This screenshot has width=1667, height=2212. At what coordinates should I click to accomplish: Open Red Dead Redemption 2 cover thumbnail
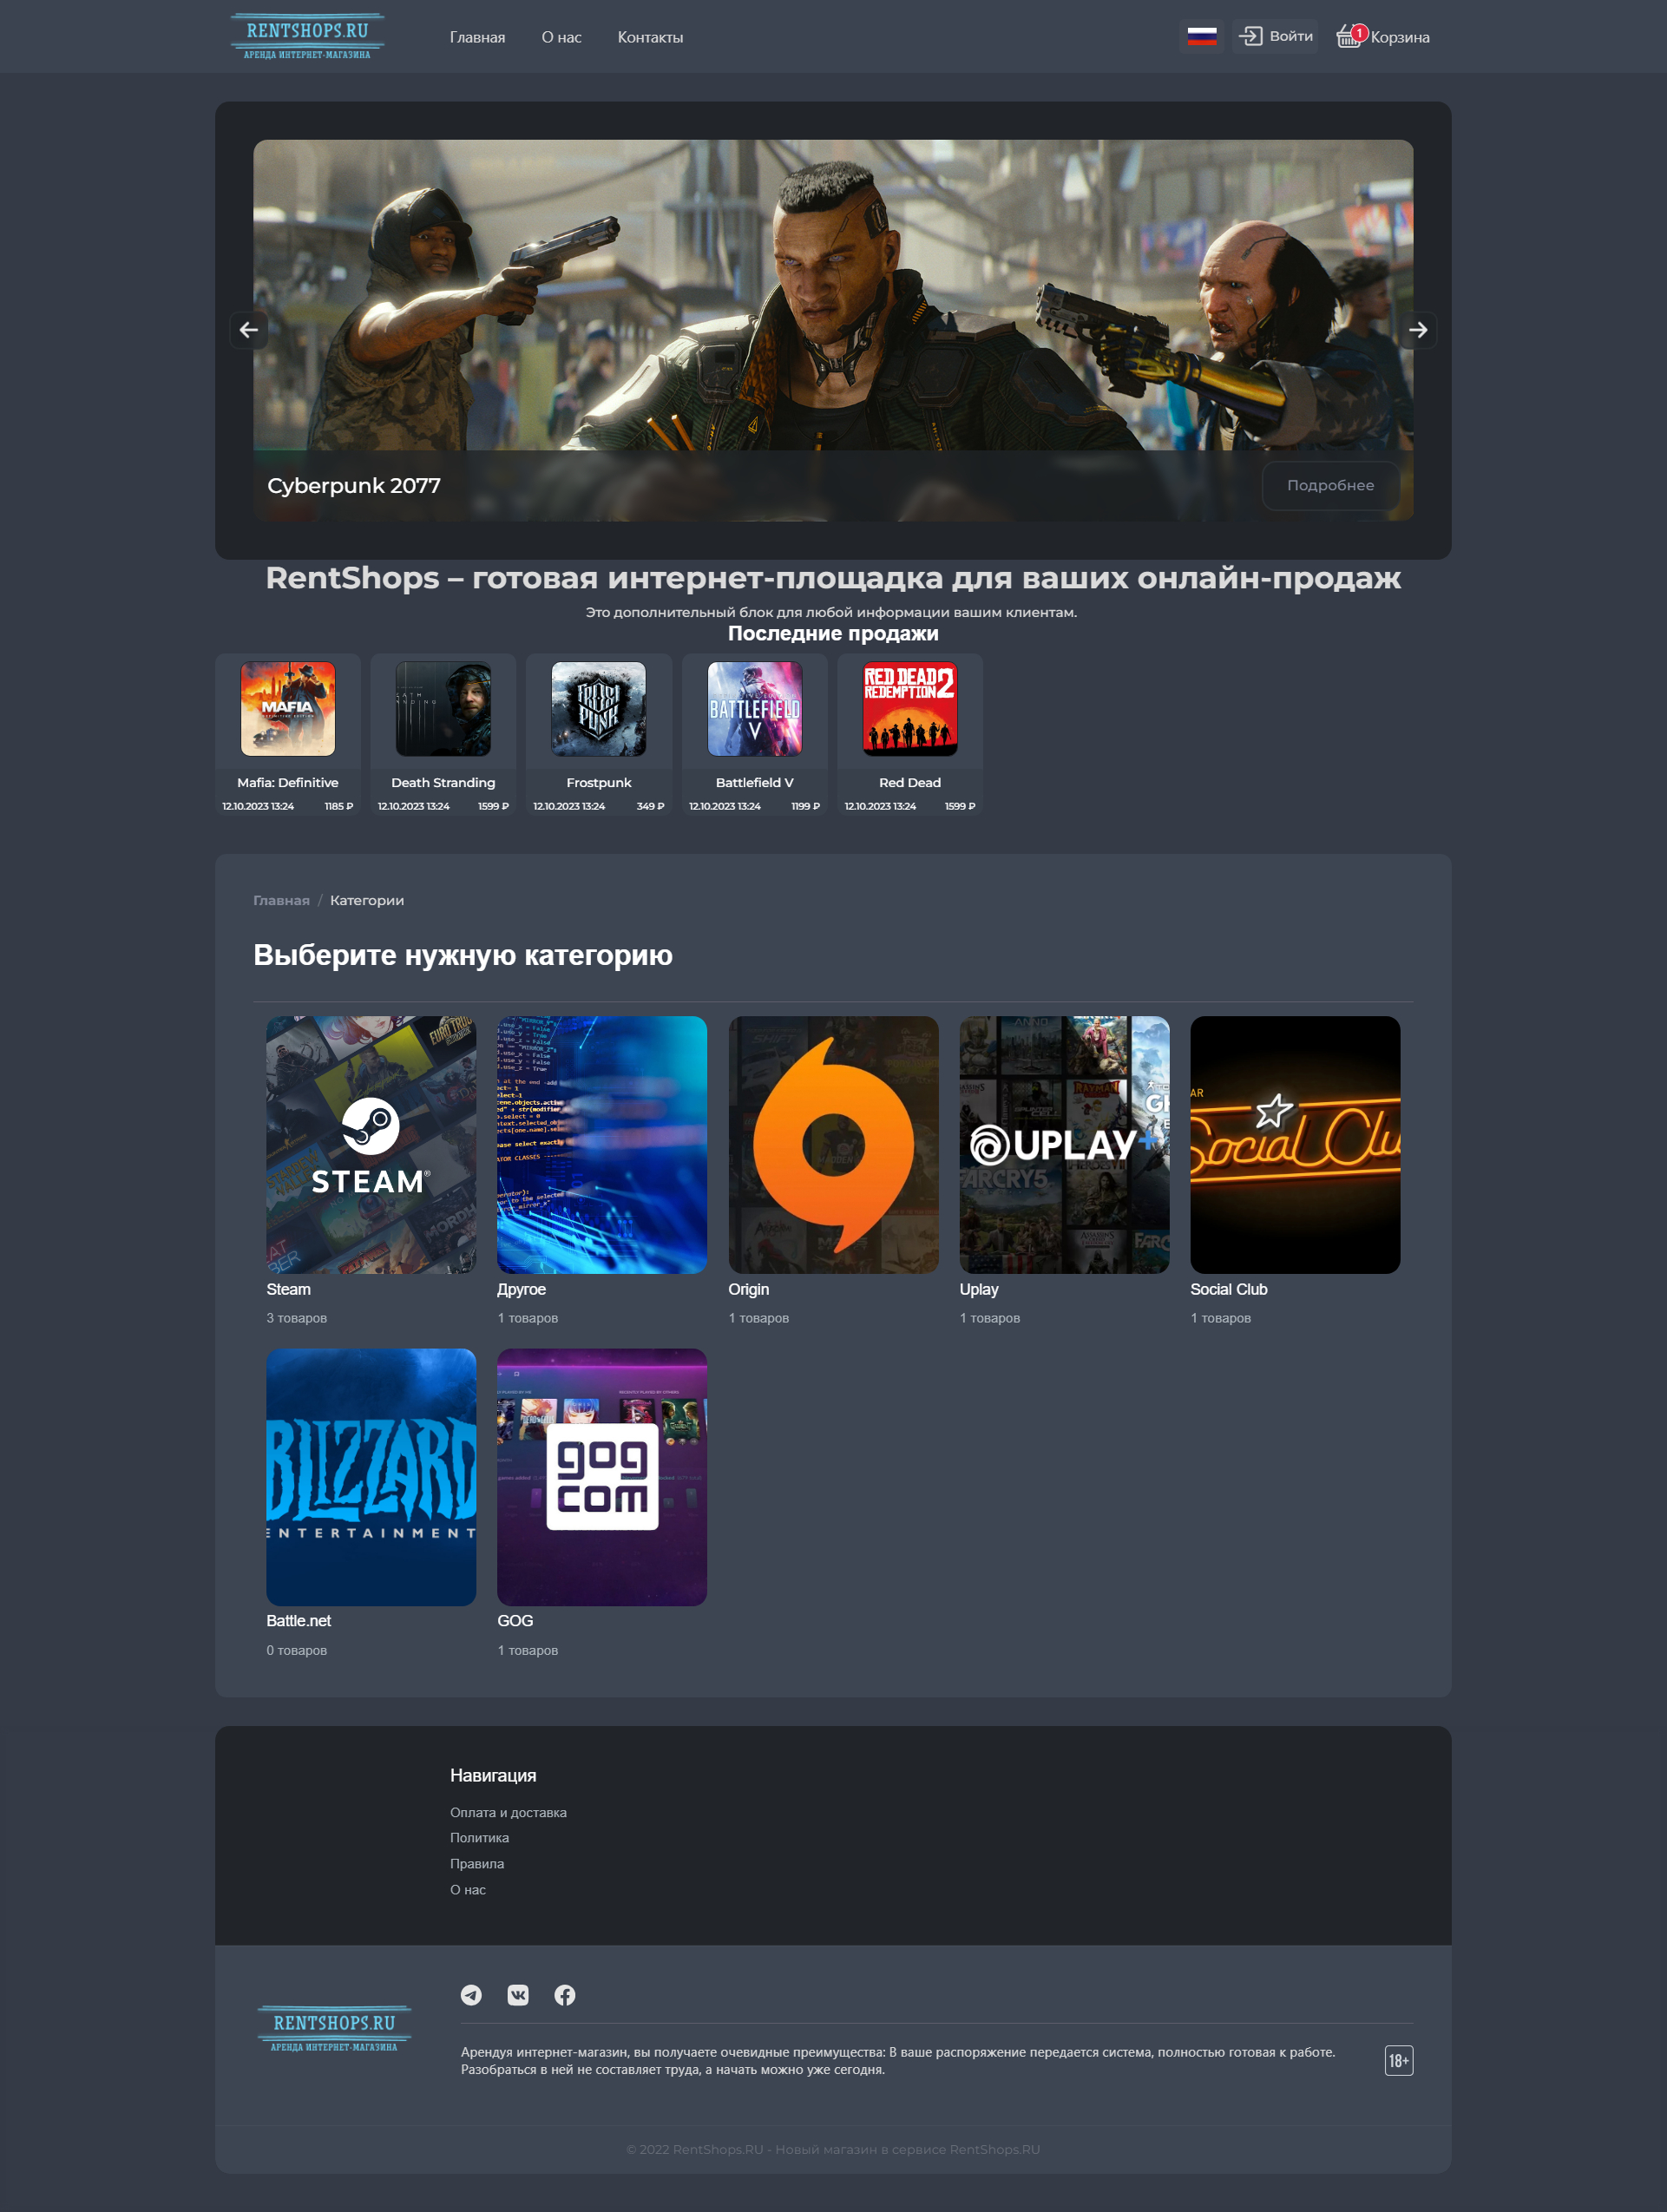pyautogui.click(x=910, y=709)
